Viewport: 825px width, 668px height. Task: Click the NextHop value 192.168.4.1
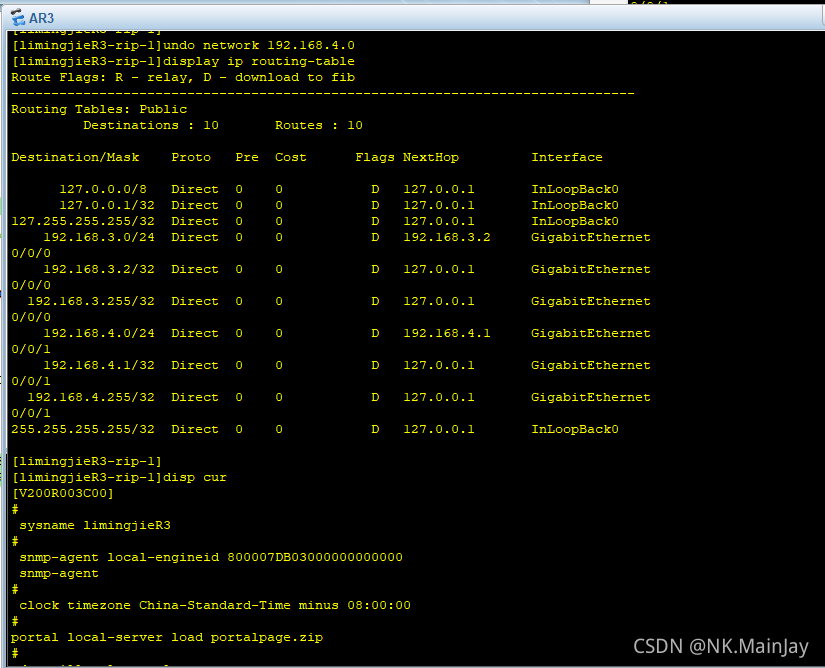[x=447, y=333]
